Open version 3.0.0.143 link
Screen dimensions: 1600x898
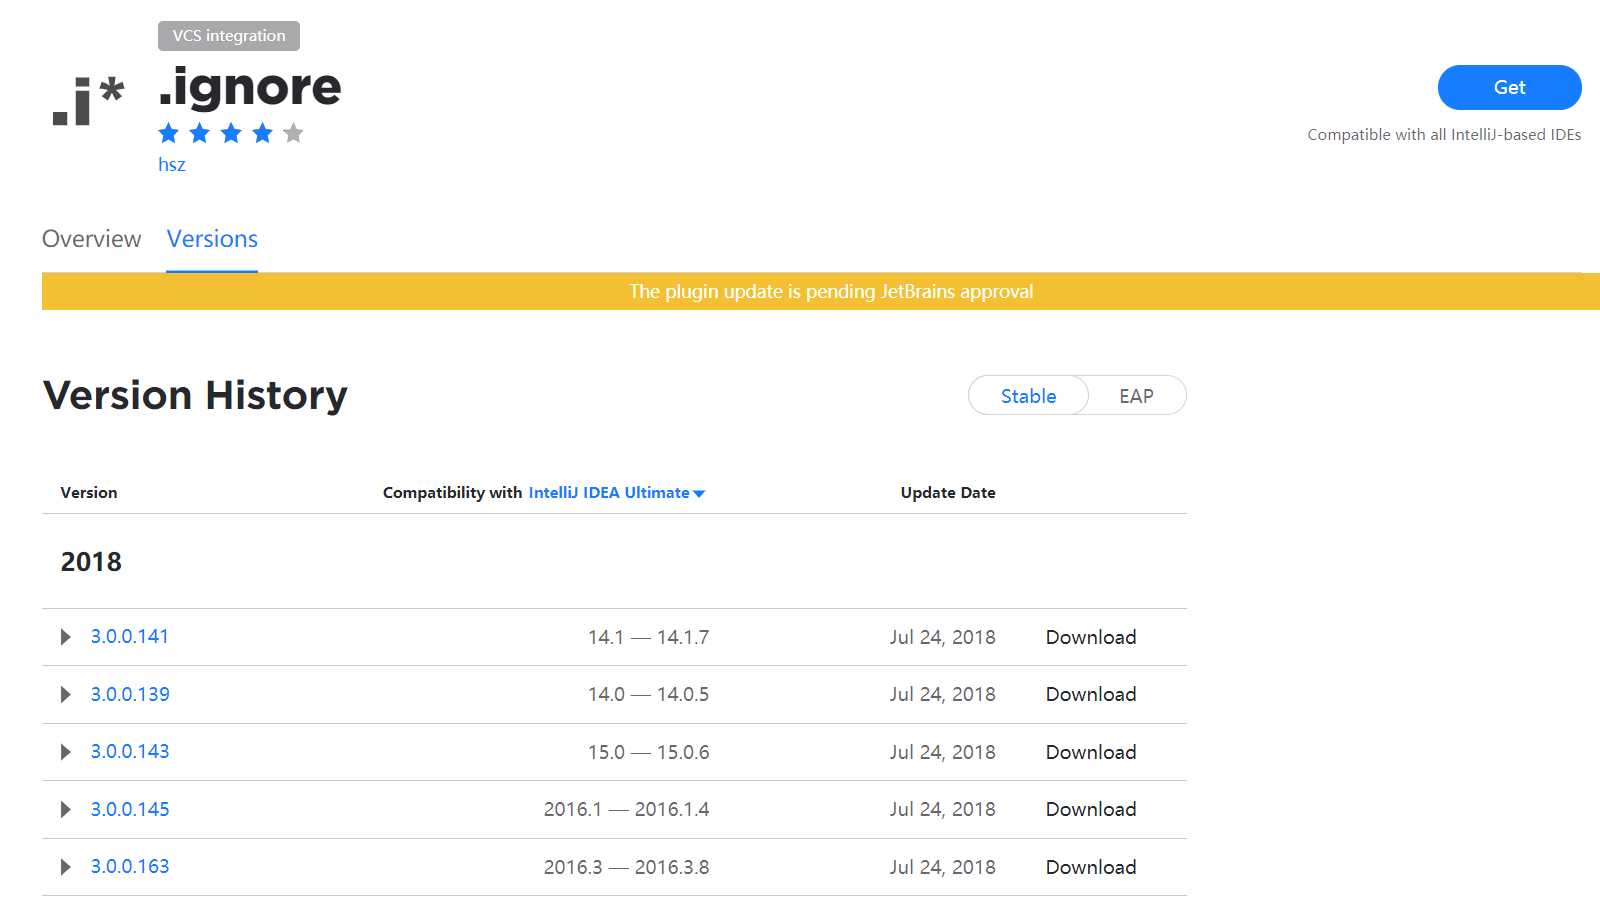(x=130, y=752)
